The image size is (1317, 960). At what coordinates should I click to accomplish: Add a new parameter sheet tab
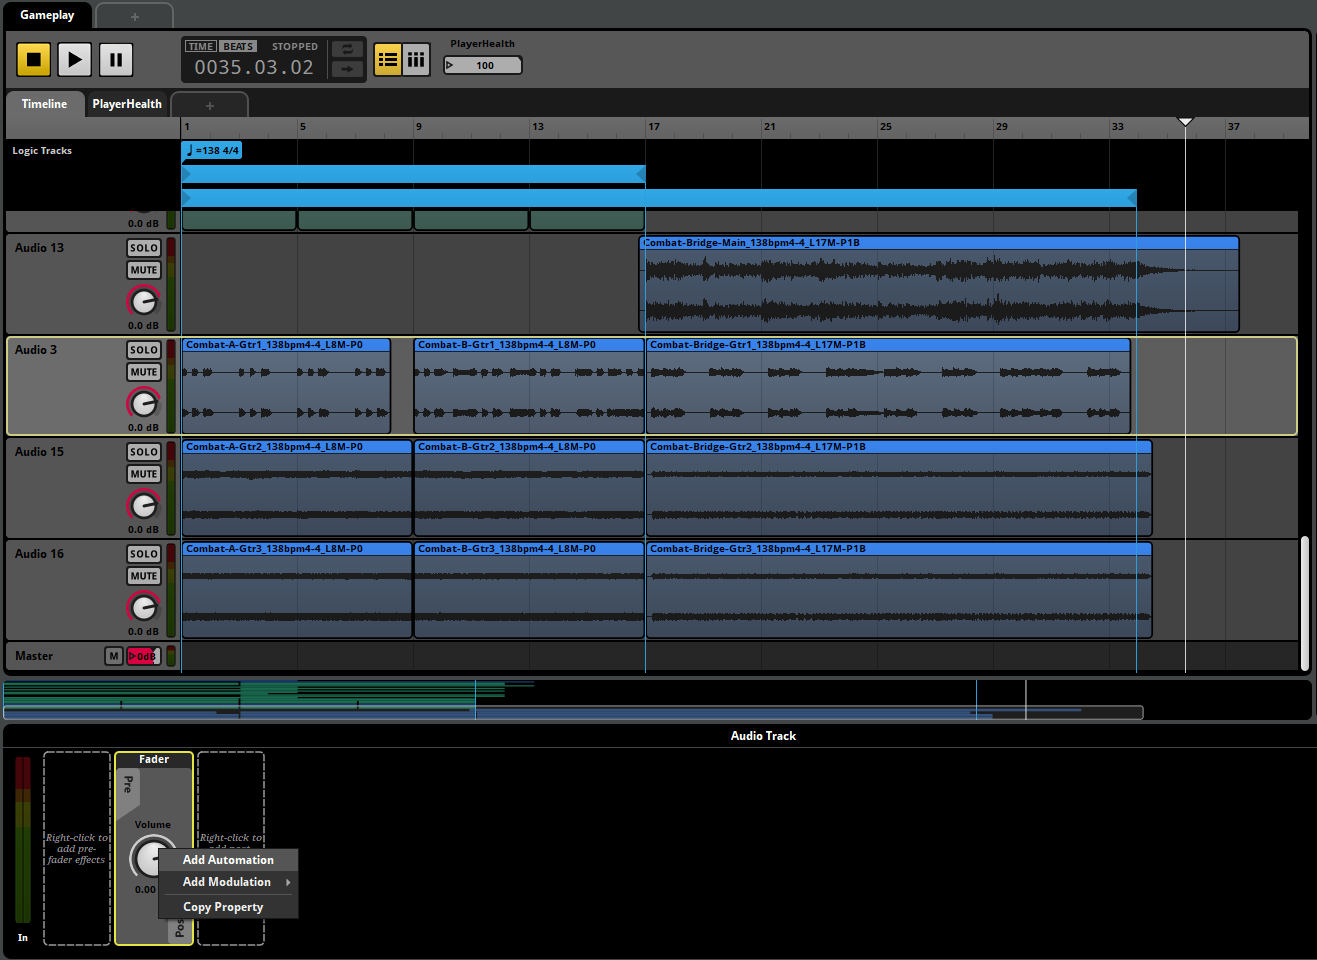(x=210, y=105)
